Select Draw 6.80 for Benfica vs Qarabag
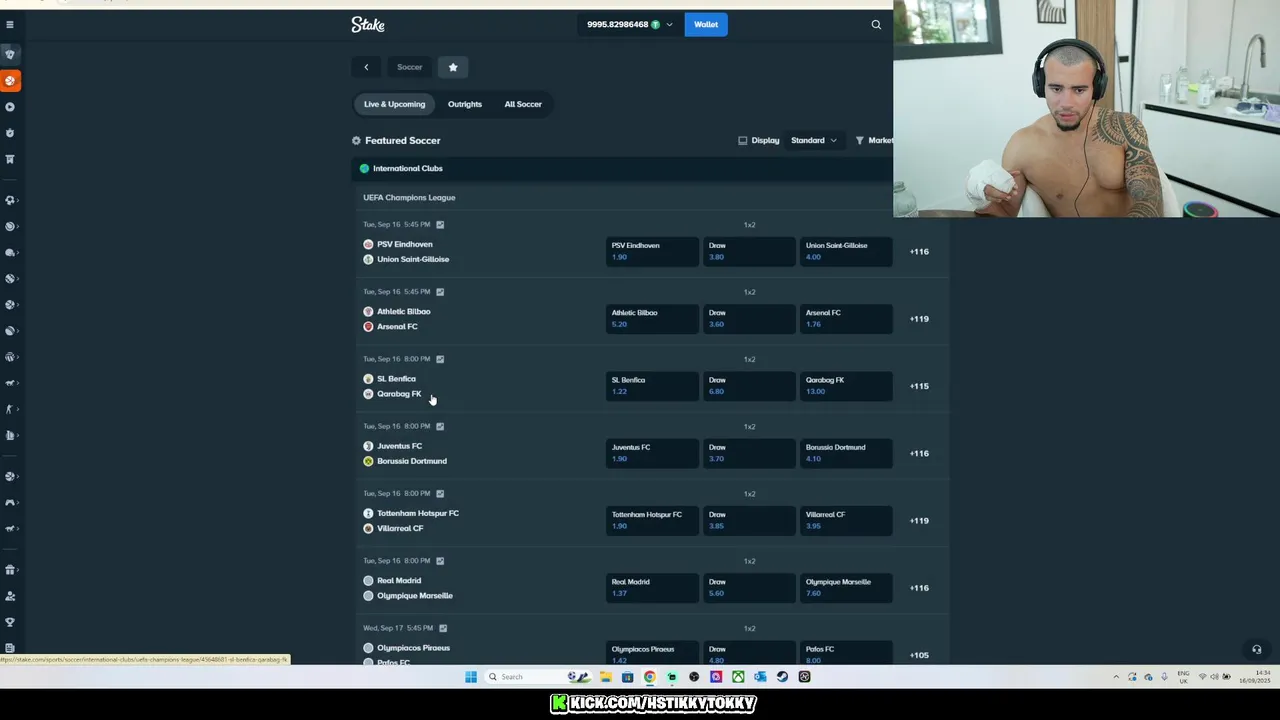This screenshot has width=1280, height=720. pyautogui.click(x=749, y=386)
